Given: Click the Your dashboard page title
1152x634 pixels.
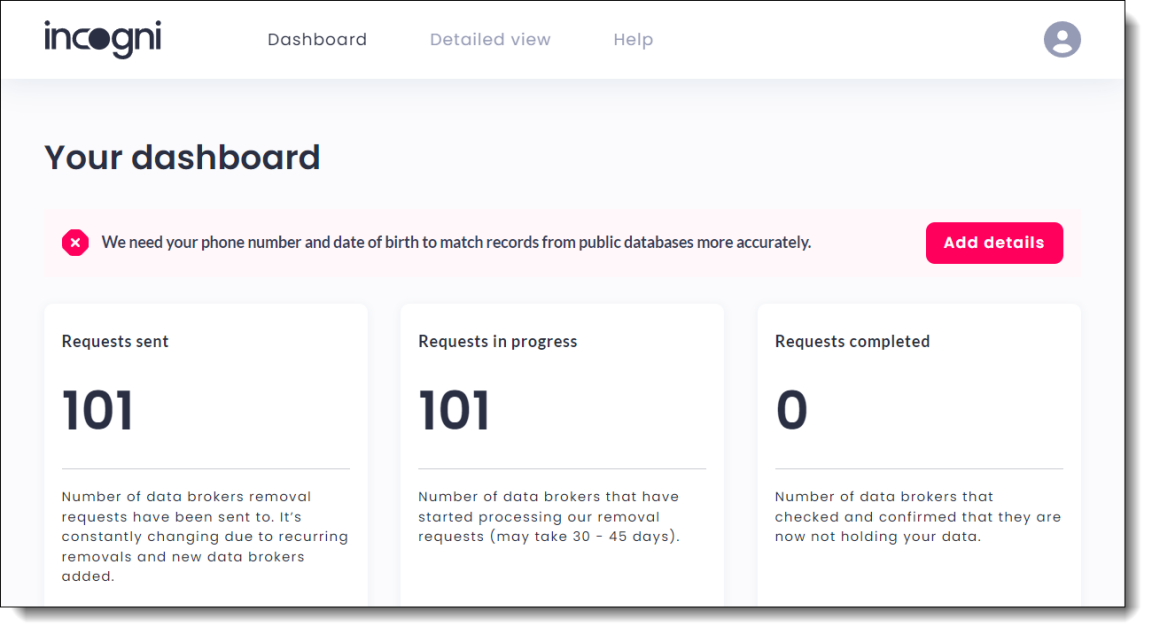Looking at the screenshot, I should [x=181, y=157].
